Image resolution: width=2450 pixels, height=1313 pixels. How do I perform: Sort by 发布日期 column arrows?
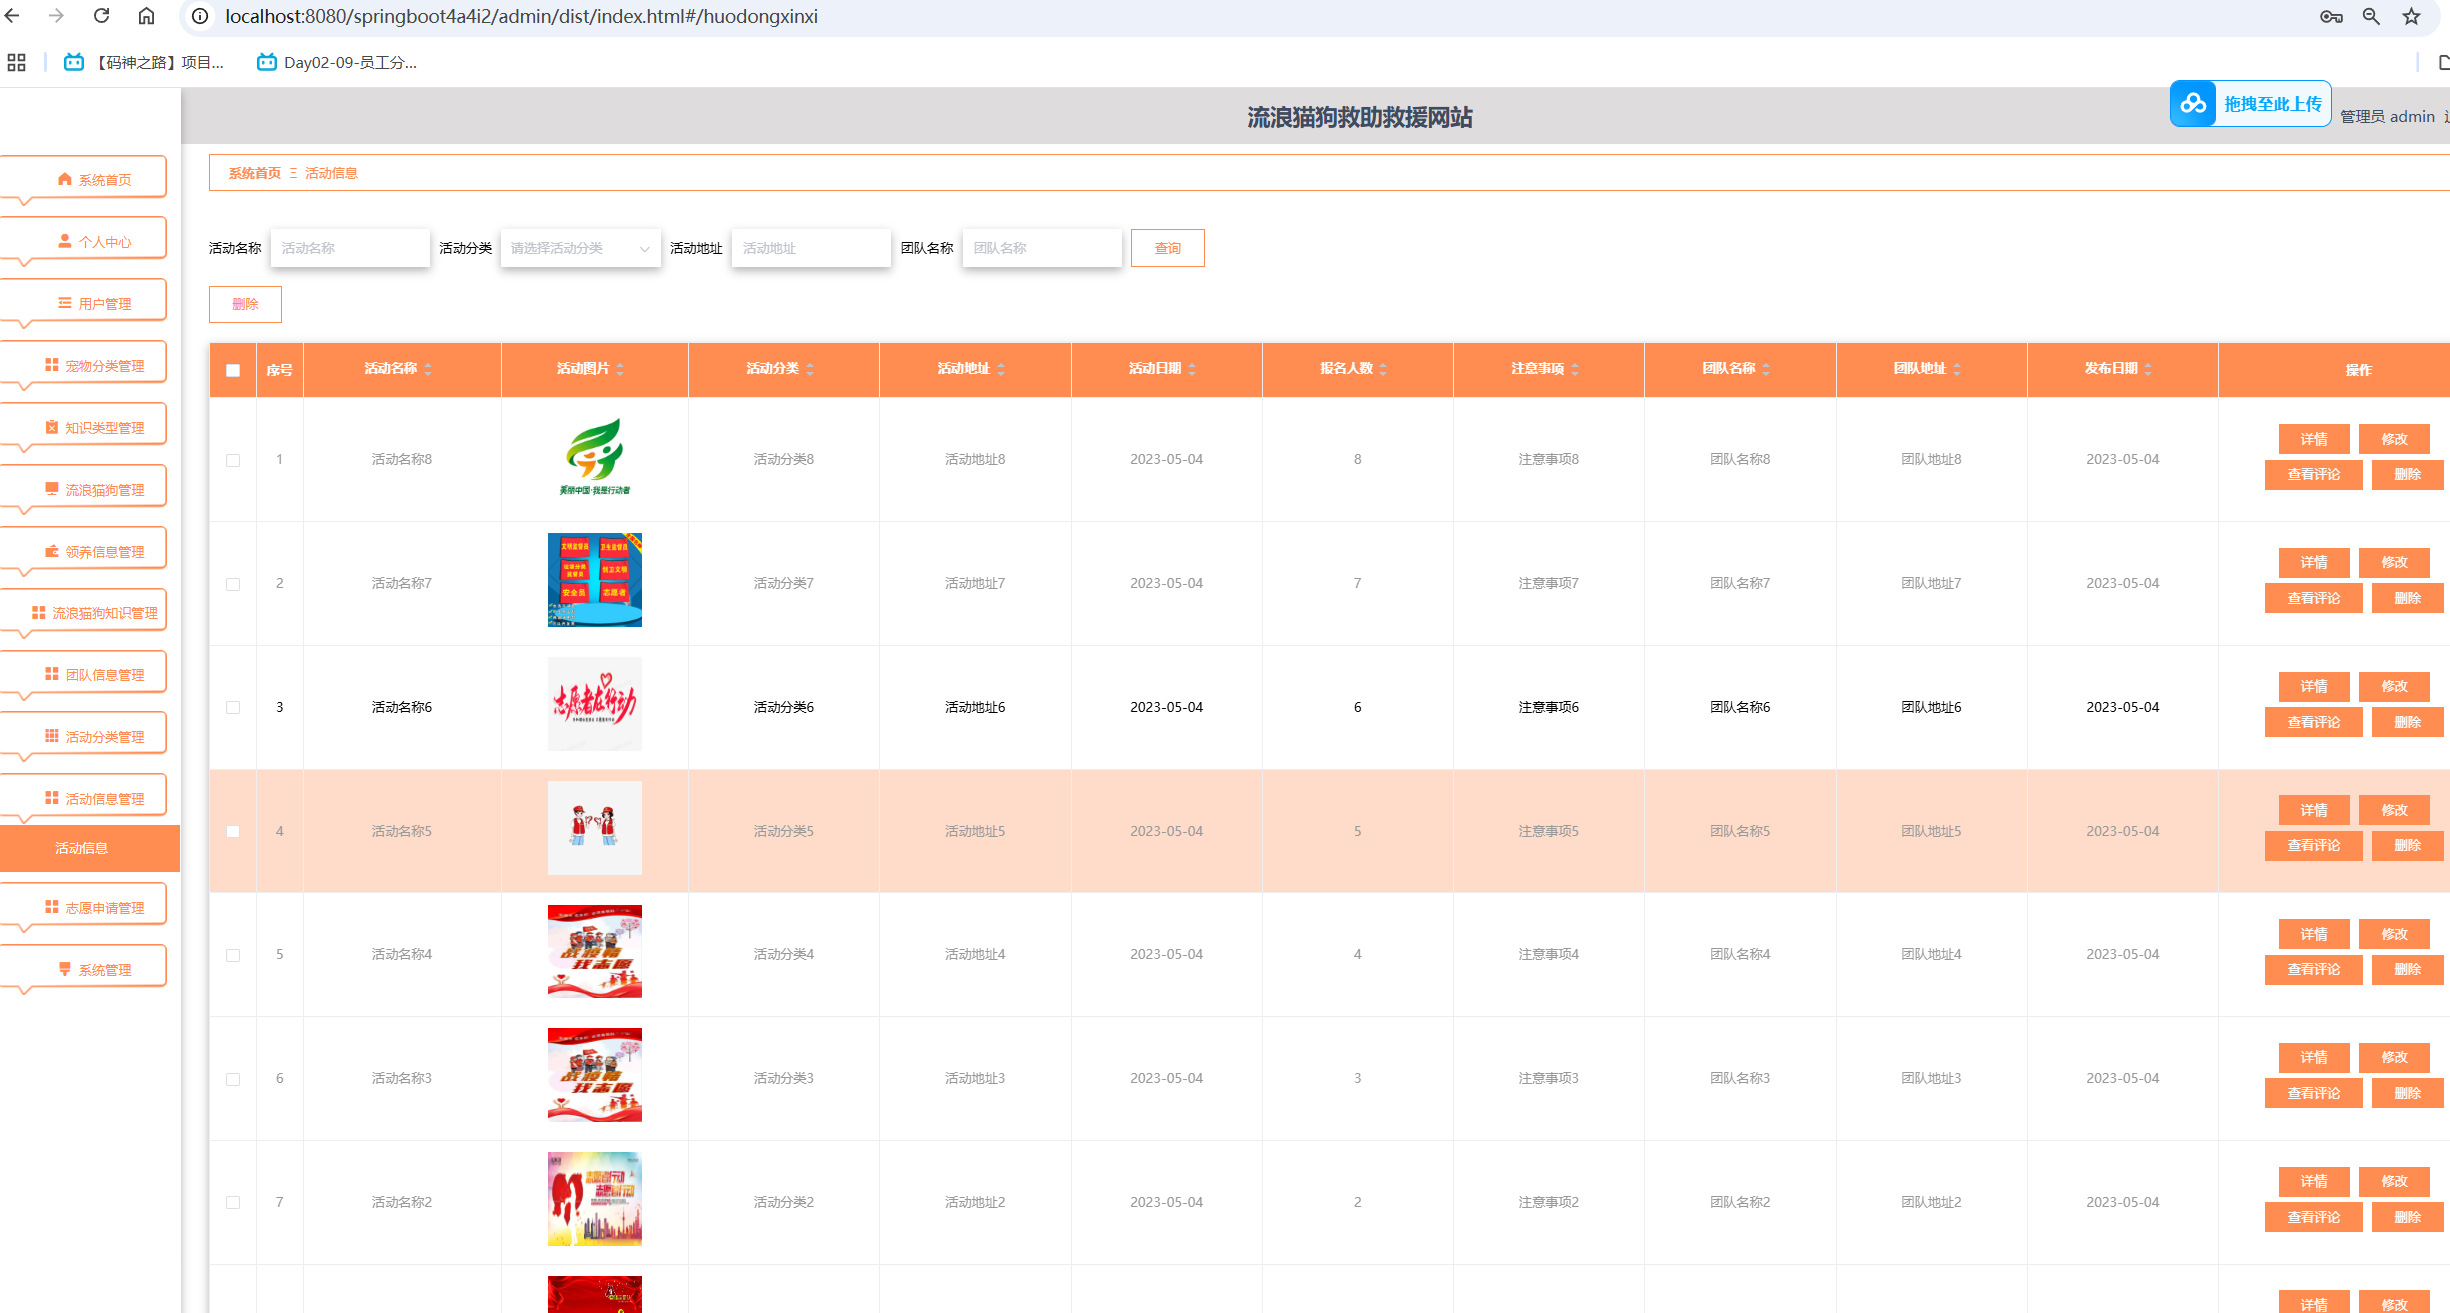click(x=2148, y=369)
